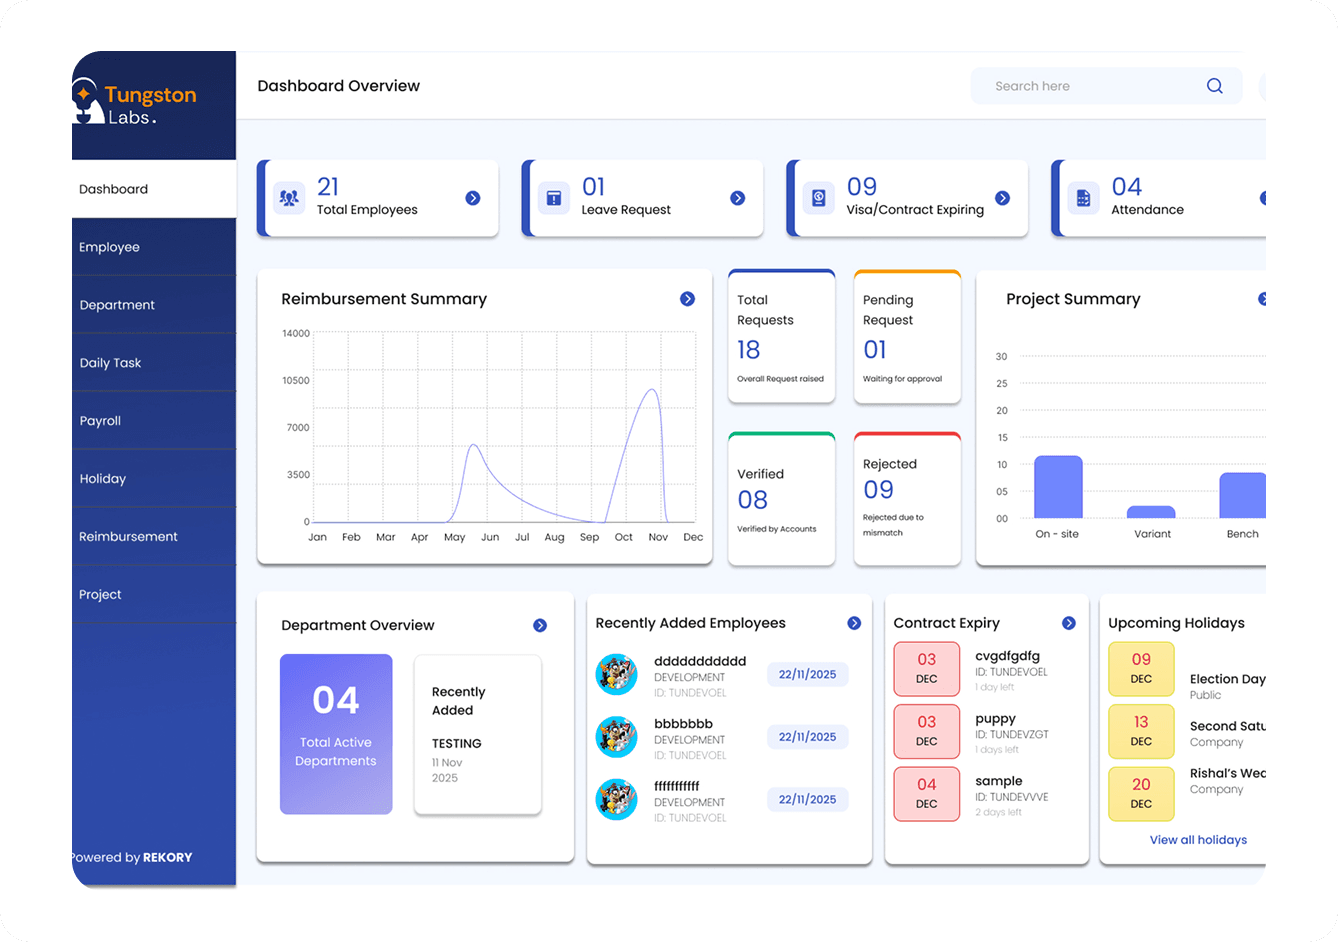Open the Pending Request card
The width and height of the screenshot is (1338, 942).
907,337
